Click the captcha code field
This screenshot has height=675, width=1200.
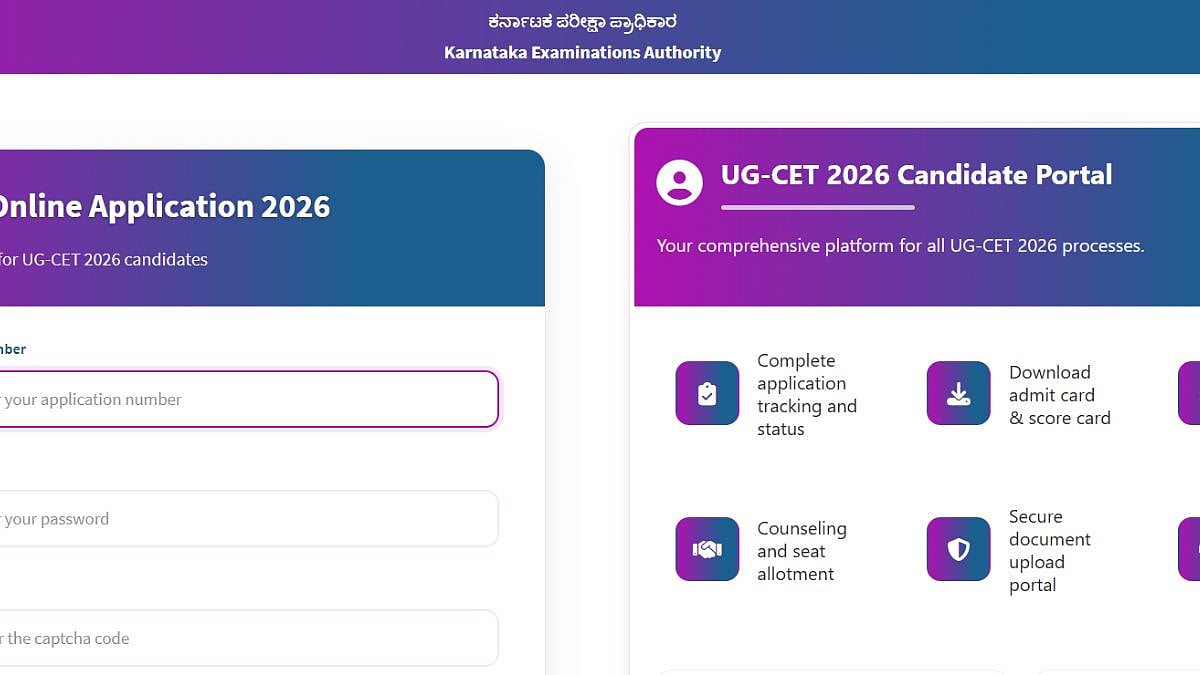pos(250,637)
